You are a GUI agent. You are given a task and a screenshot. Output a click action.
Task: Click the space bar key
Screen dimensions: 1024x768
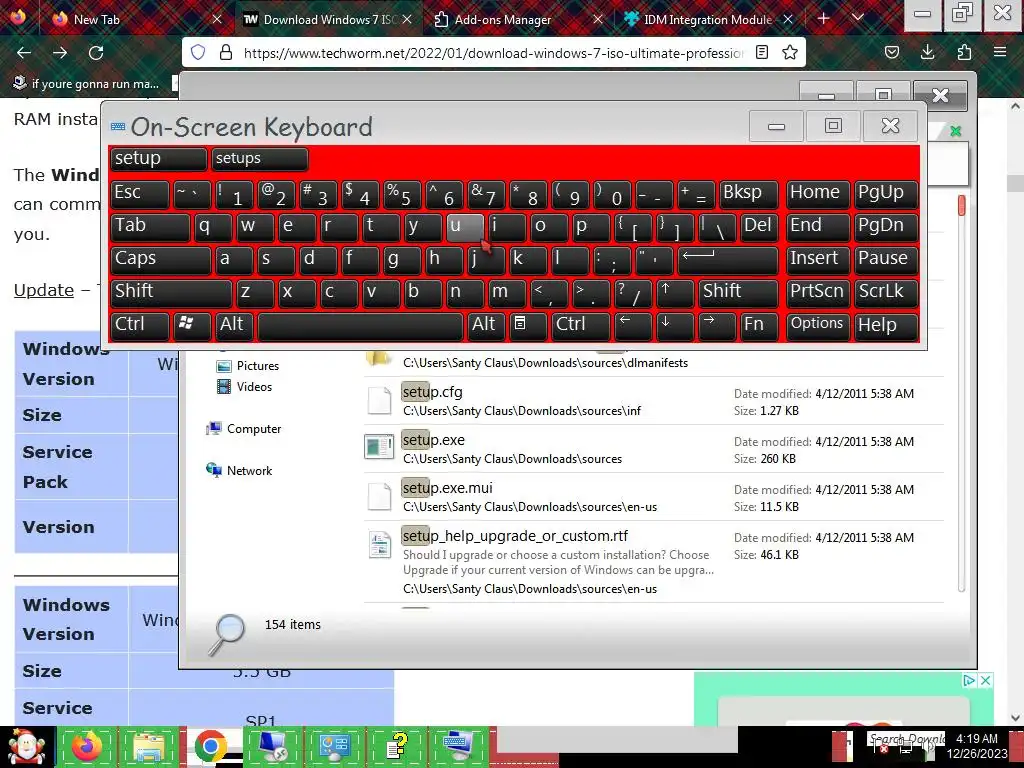pos(360,325)
